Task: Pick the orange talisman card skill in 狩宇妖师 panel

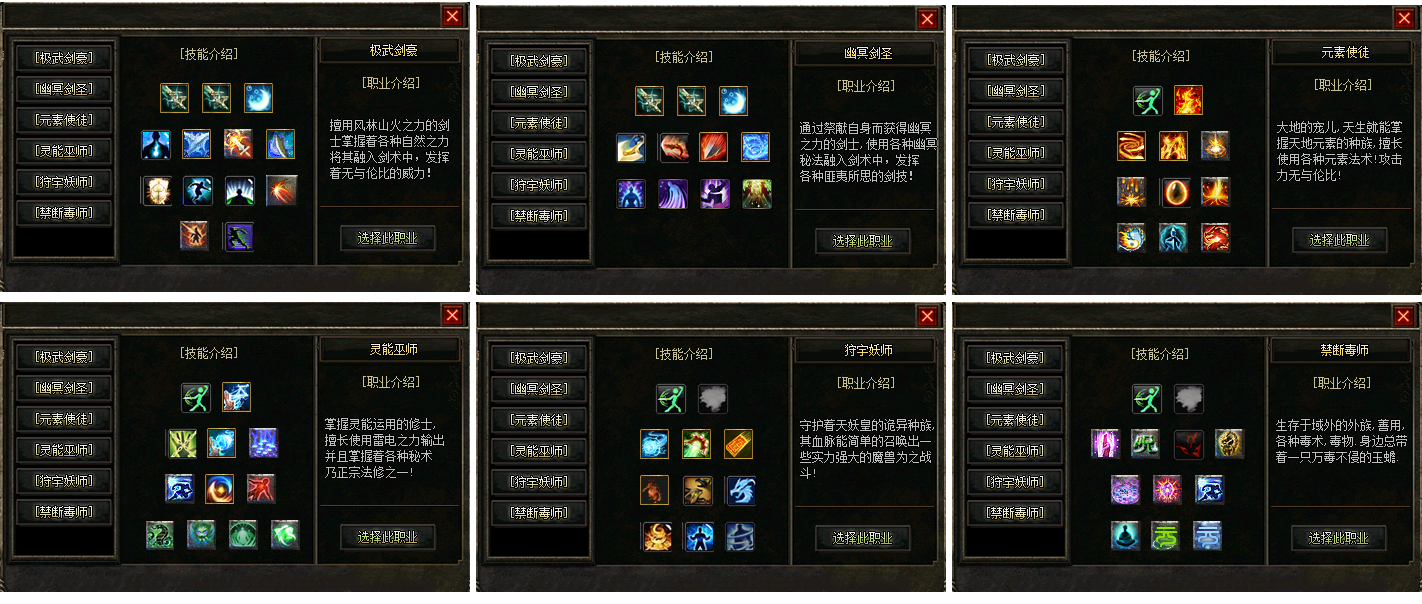Action: (x=738, y=444)
